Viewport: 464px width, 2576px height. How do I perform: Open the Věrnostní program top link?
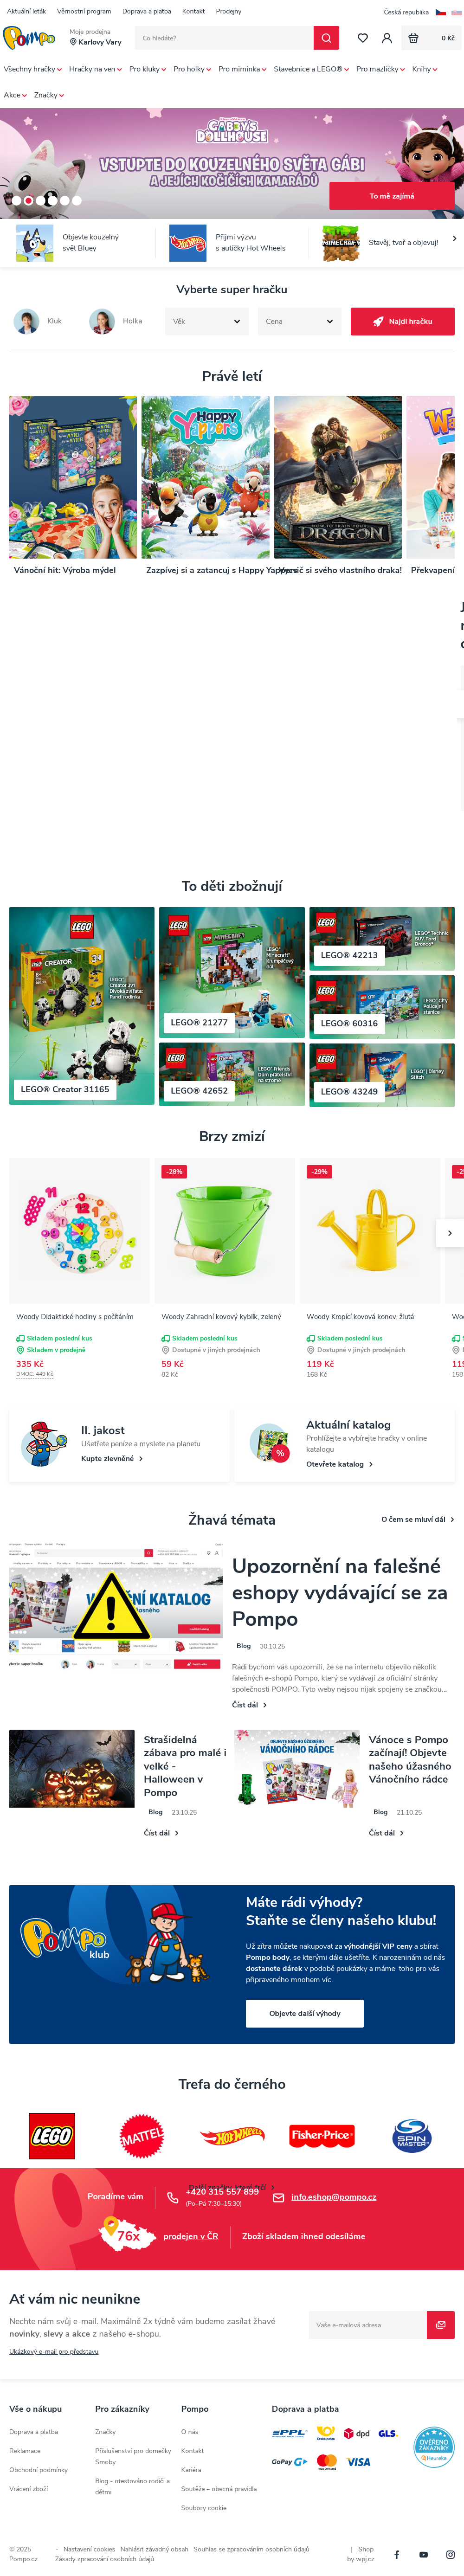coord(84,11)
